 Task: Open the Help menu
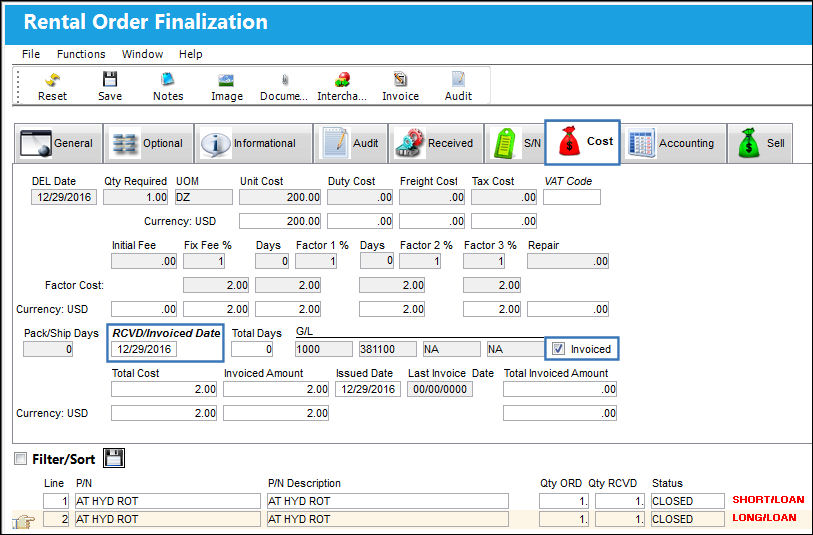click(x=190, y=54)
